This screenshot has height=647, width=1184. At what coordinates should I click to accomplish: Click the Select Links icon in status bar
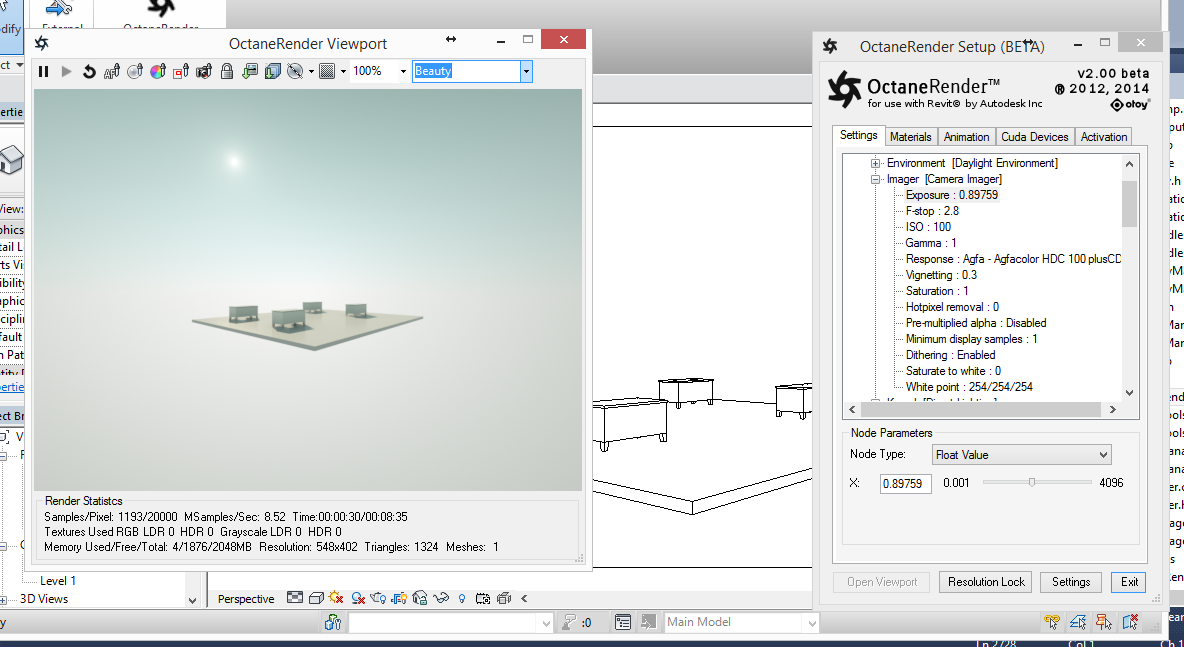coord(1052,621)
